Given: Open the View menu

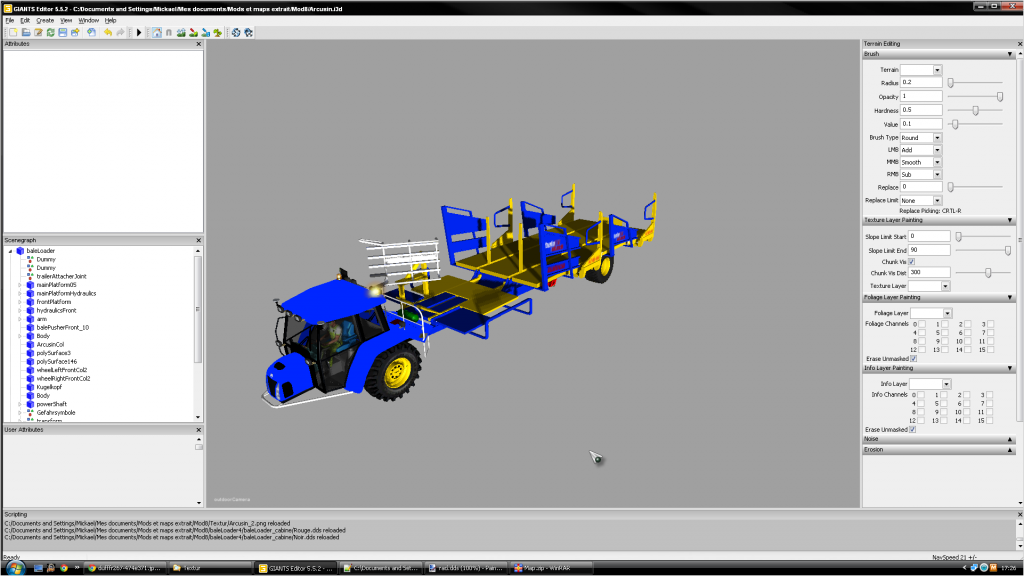Looking at the screenshot, I should coord(66,20).
